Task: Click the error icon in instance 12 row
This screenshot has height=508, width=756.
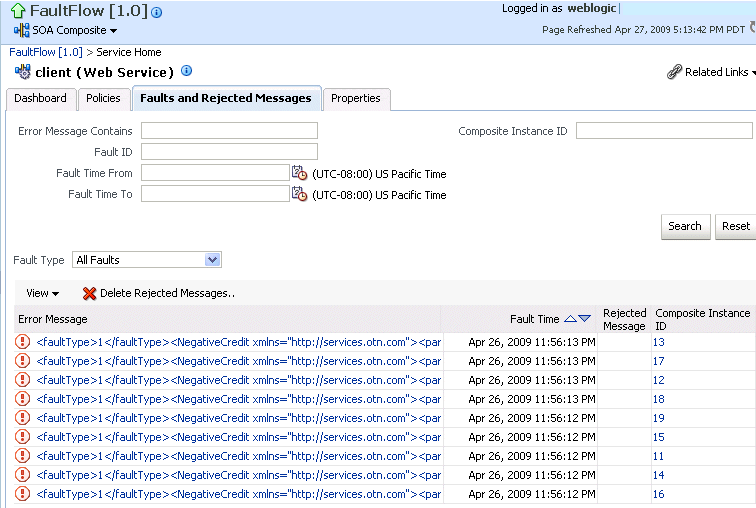Action: [x=23, y=380]
